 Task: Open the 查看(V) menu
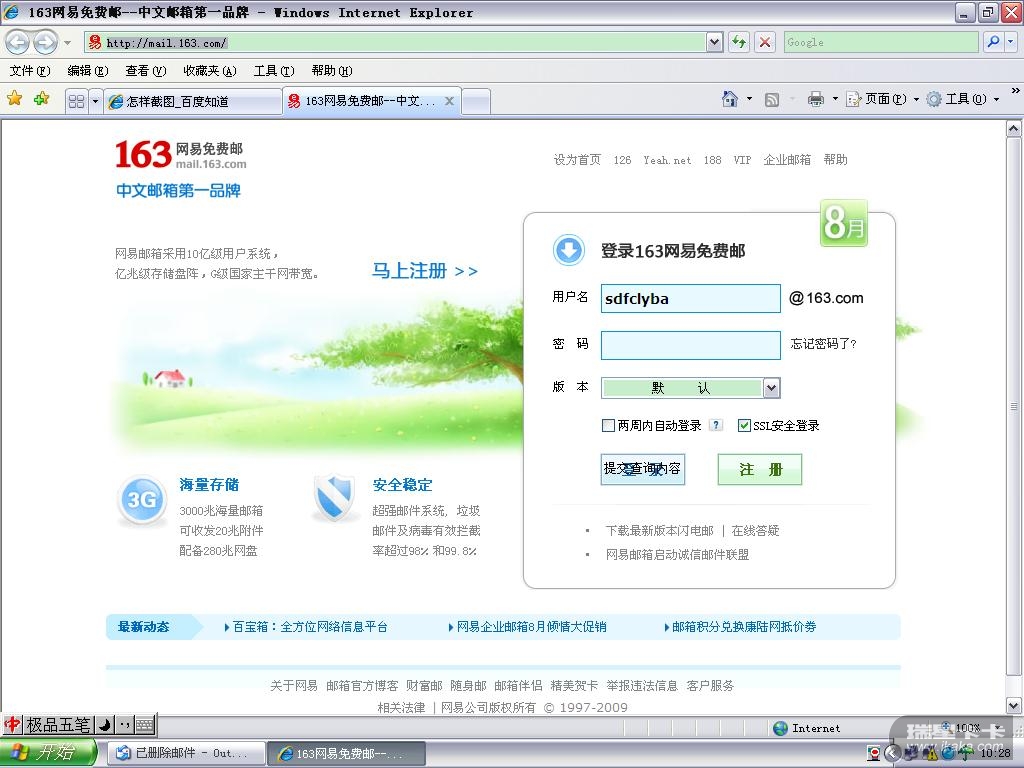146,71
